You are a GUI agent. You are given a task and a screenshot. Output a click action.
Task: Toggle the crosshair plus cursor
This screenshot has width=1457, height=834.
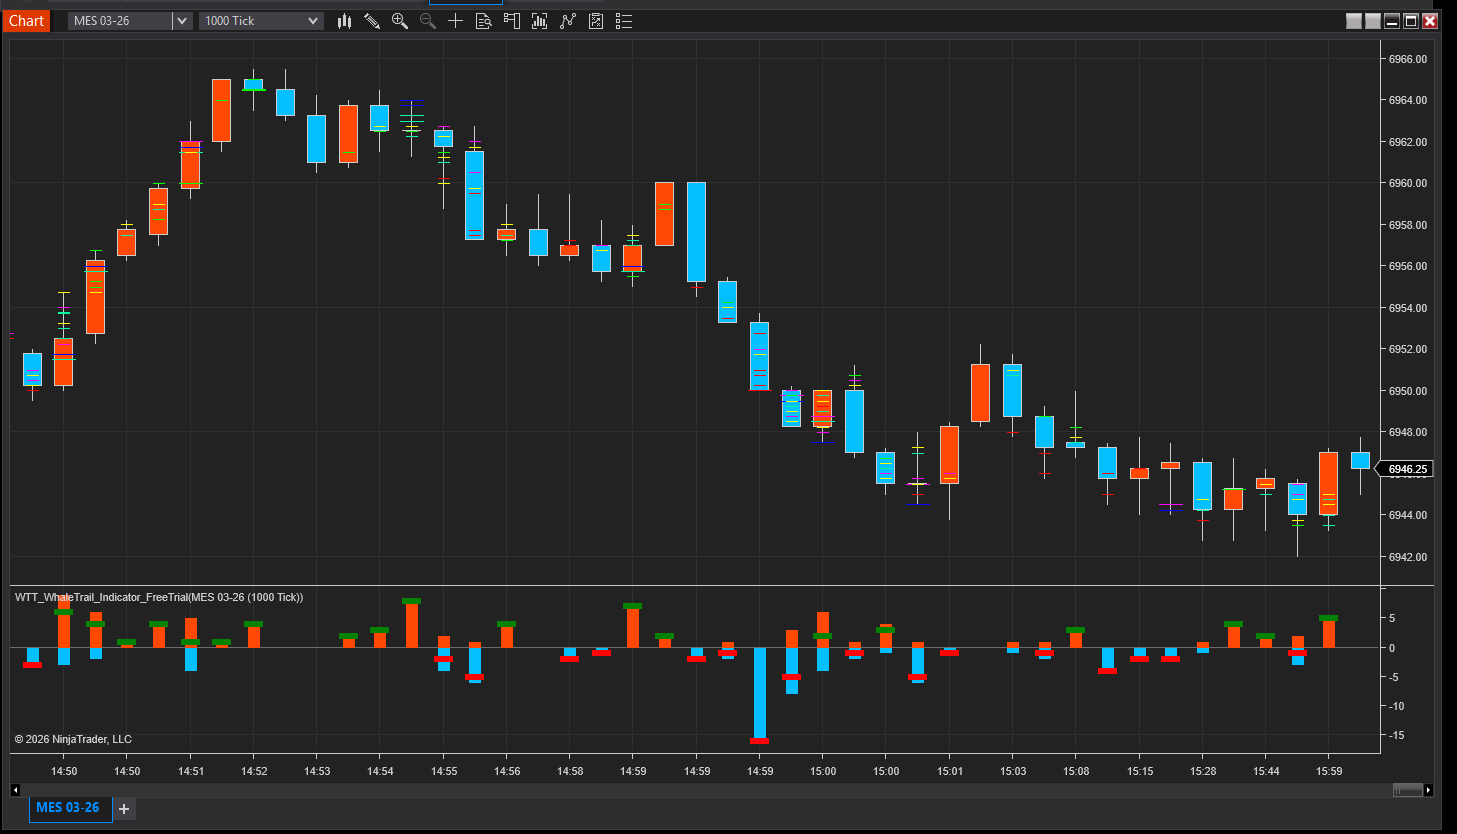[456, 21]
